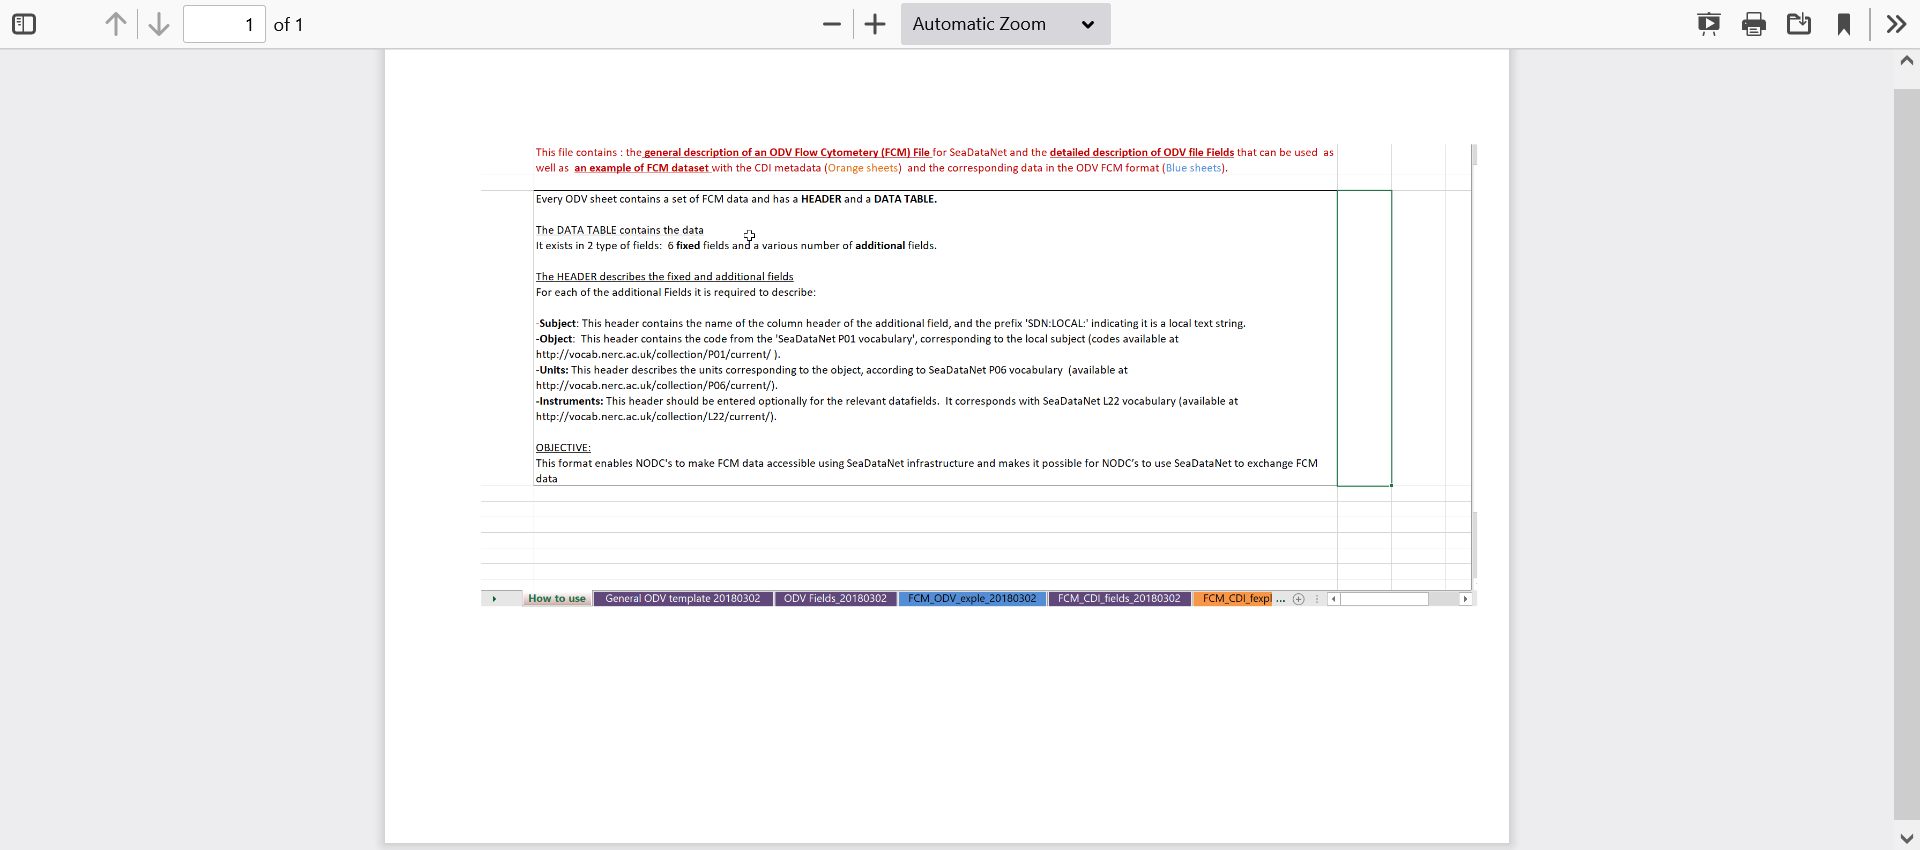Screen dimensions: 1920x850
Task: Click the vertical scrollbar thumb
Action: (1907, 455)
